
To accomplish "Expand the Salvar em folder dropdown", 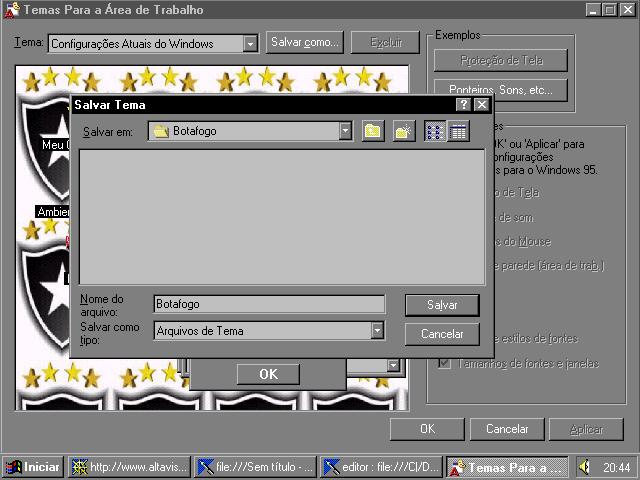I will point(345,131).
